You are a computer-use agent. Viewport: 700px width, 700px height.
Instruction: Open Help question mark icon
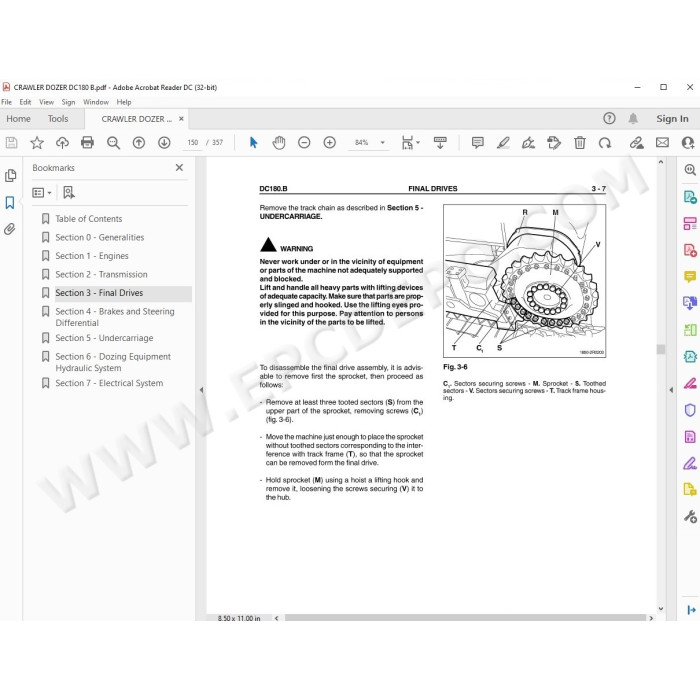(609, 118)
